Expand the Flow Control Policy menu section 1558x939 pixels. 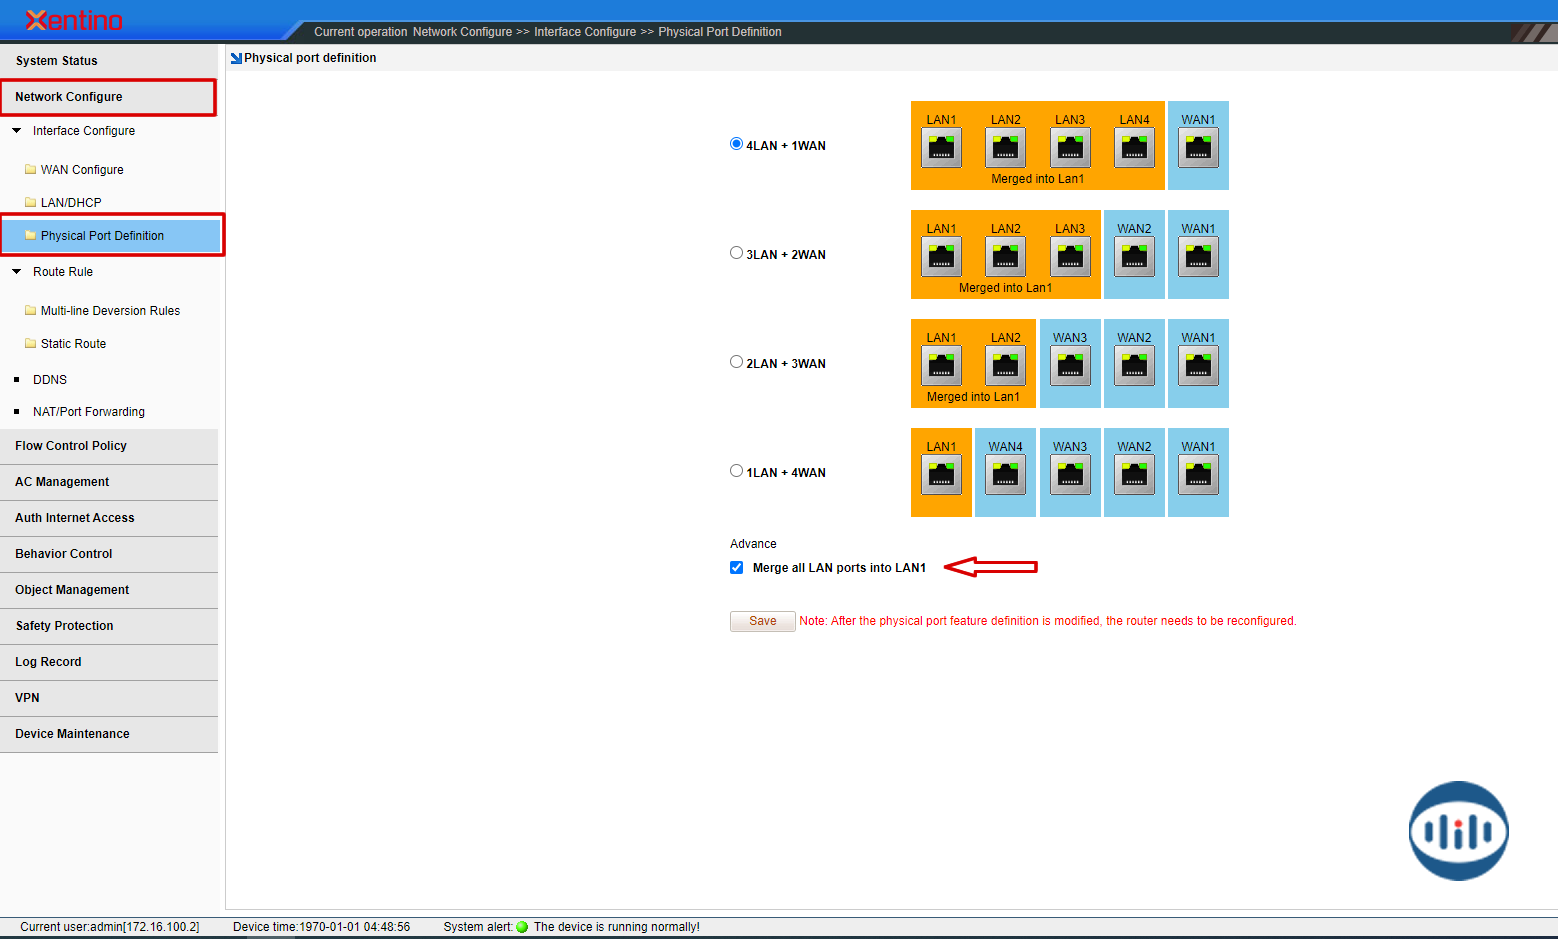[x=71, y=446]
